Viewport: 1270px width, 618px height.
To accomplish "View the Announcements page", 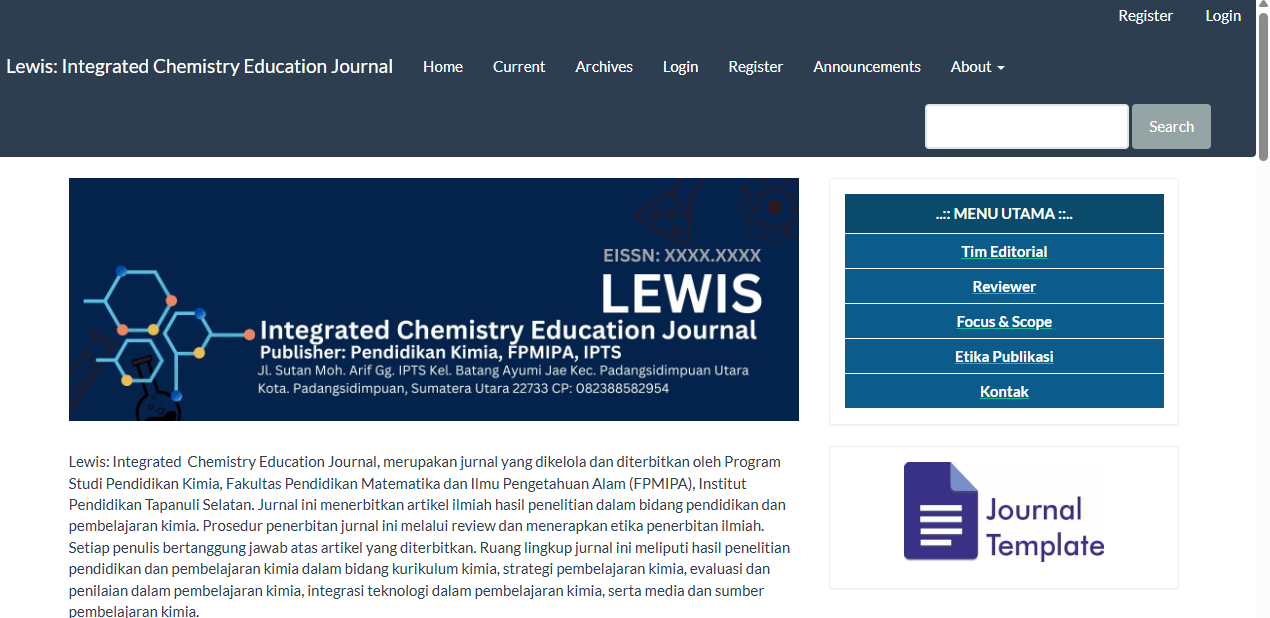I will pos(866,66).
